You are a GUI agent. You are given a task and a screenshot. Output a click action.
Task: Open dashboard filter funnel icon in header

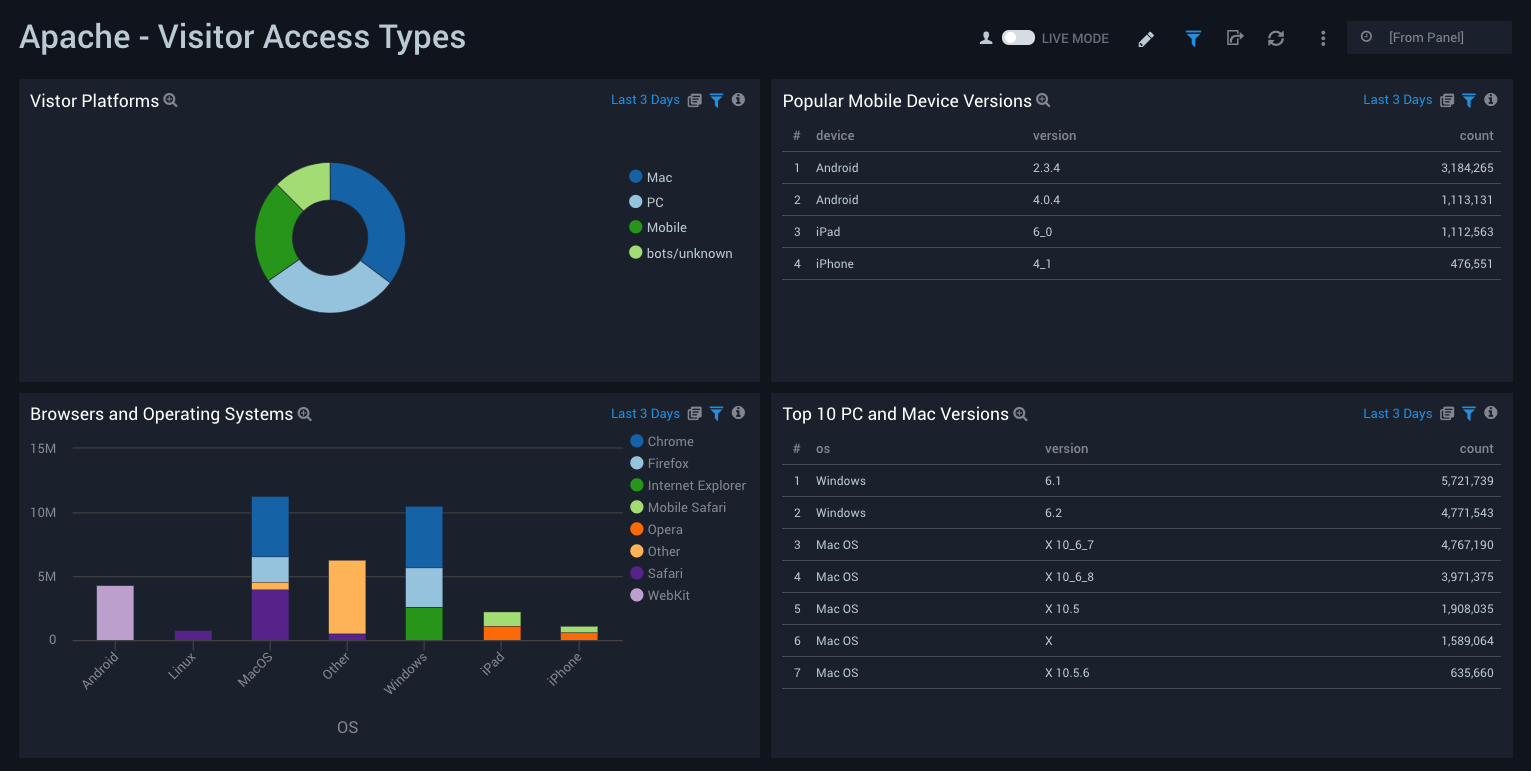(x=1193, y=38)
